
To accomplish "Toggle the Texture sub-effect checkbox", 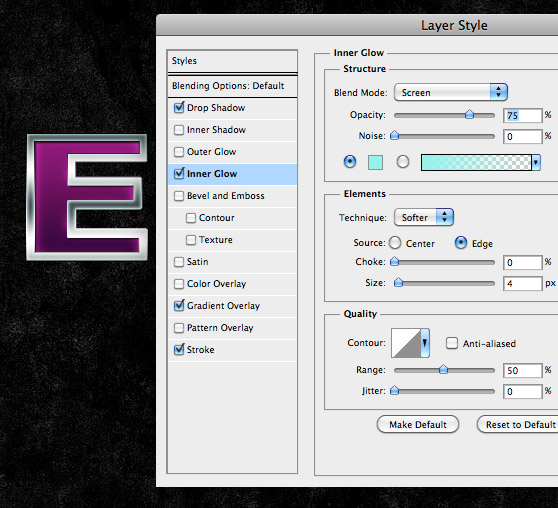I will pos(191,240).
